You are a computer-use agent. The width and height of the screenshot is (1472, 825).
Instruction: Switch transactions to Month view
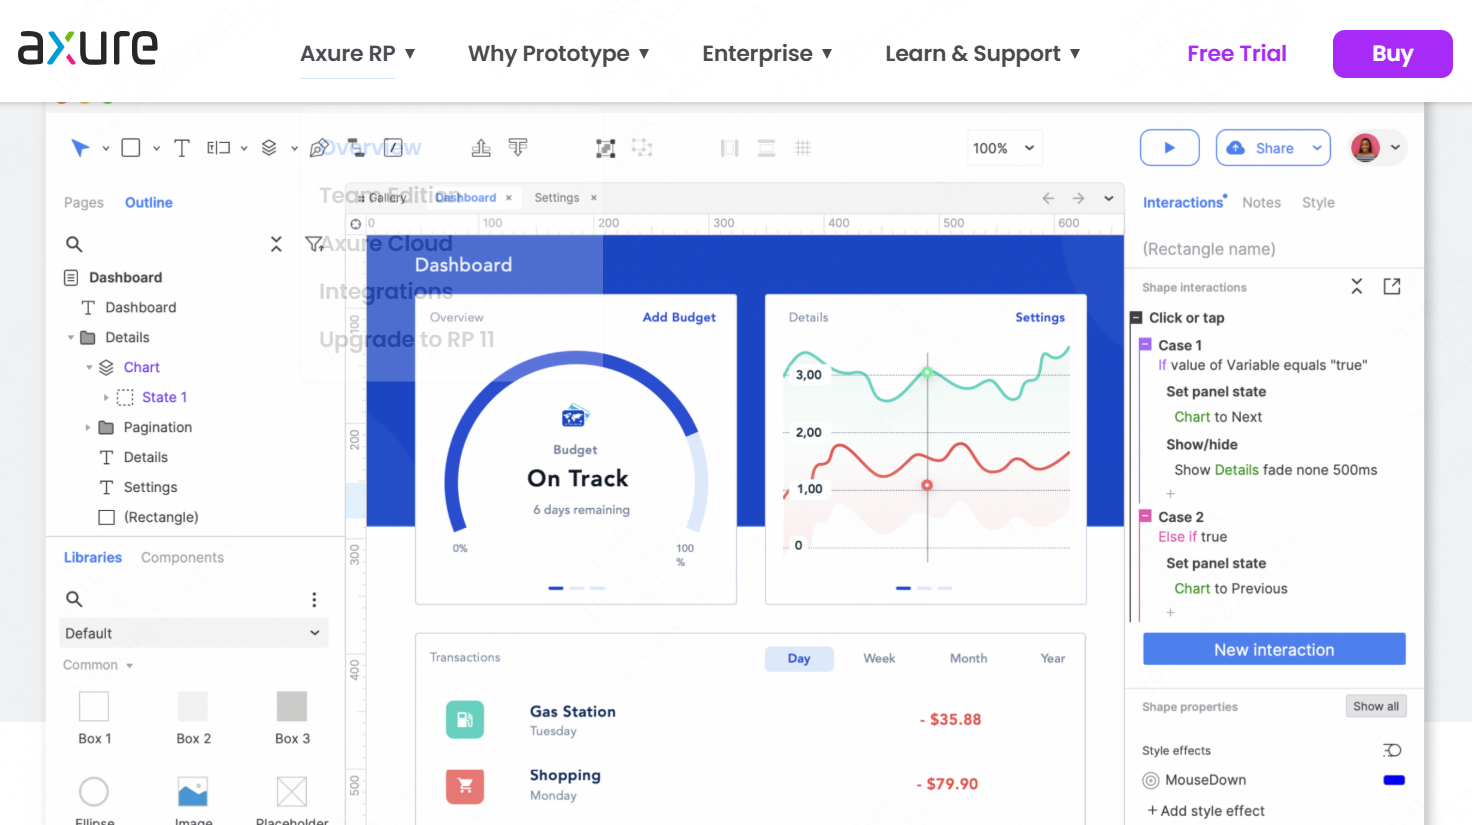click(x=968, y=658)
